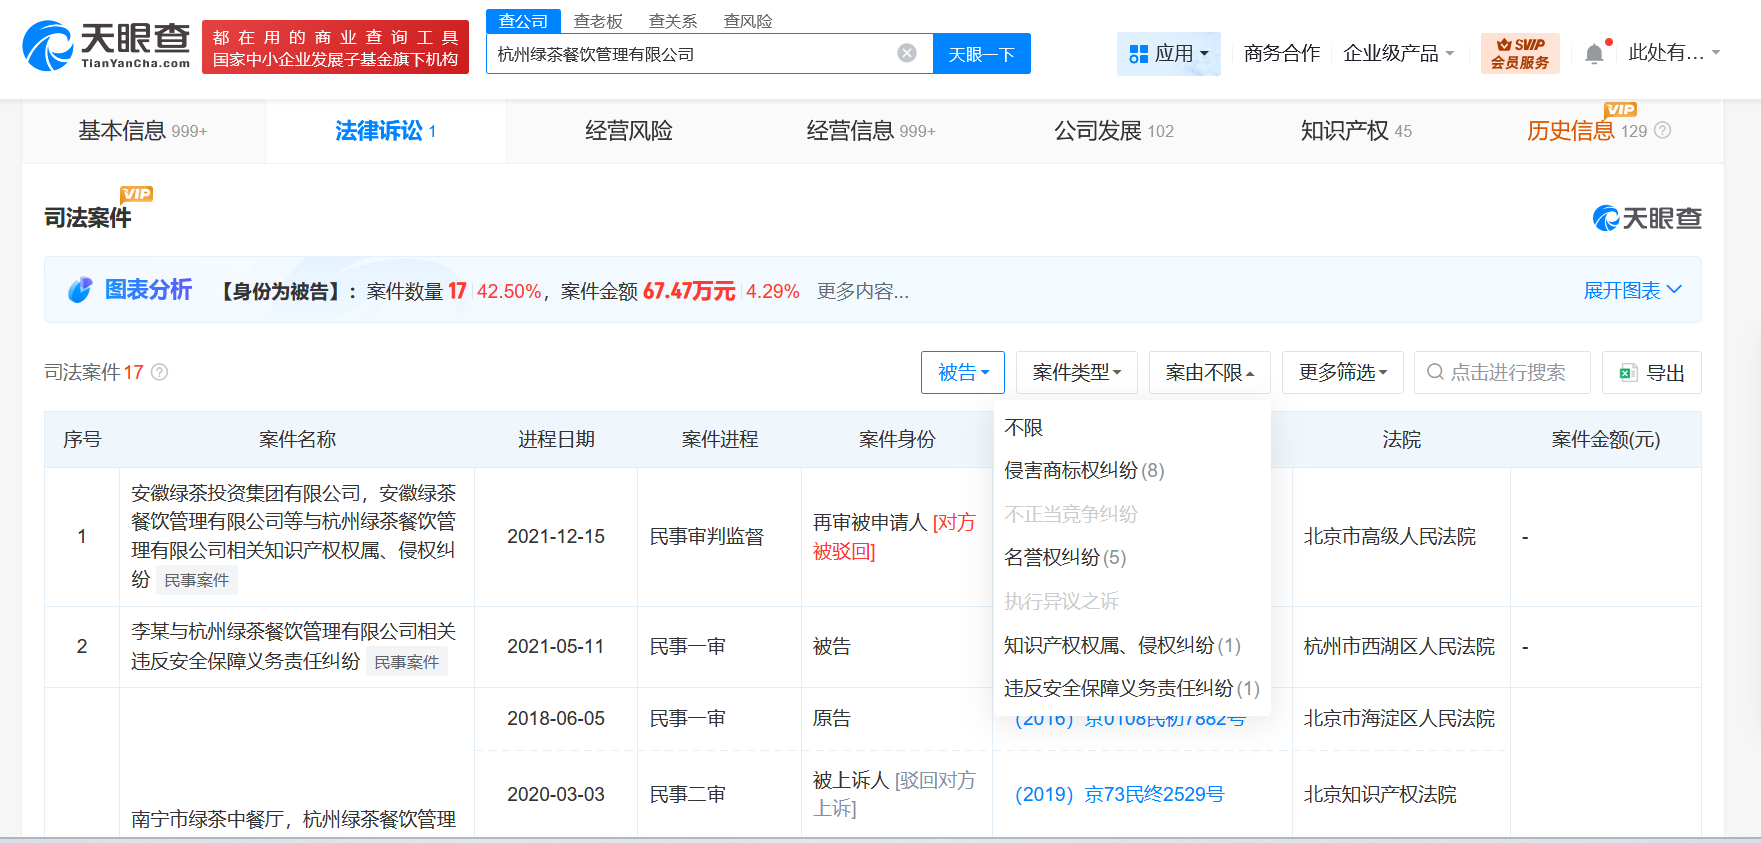Open the 案件类型 filter dropdown
Screen dimensions: 1761x843
(x=1076, y=373)
